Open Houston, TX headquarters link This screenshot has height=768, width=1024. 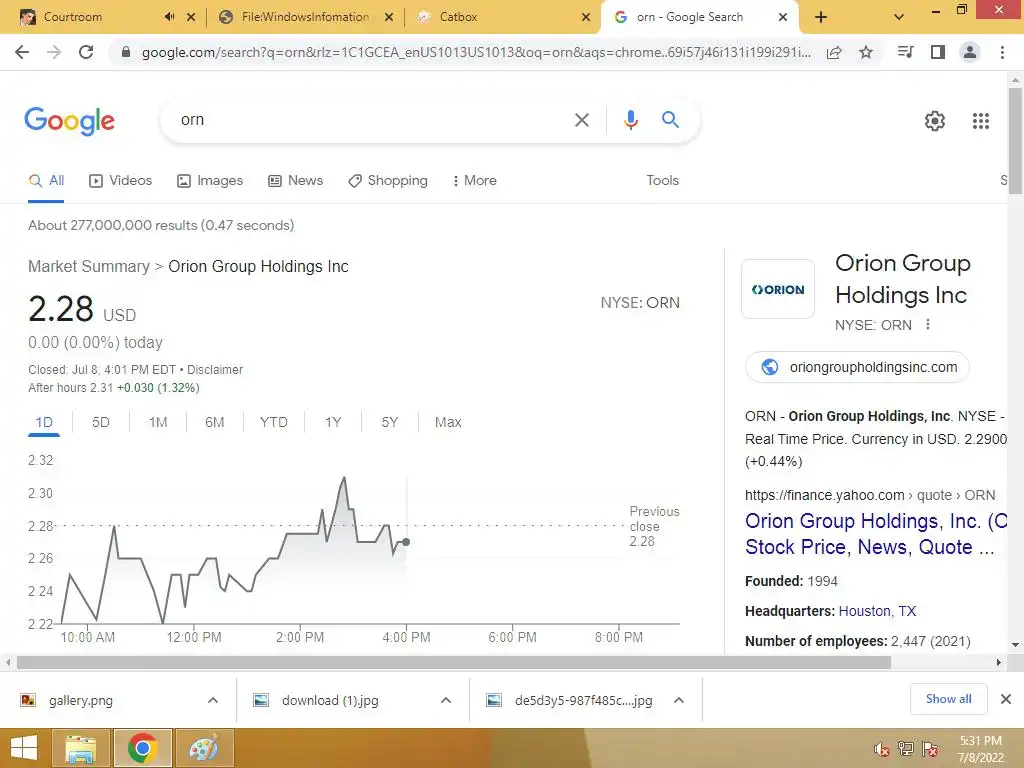point(877,611)
